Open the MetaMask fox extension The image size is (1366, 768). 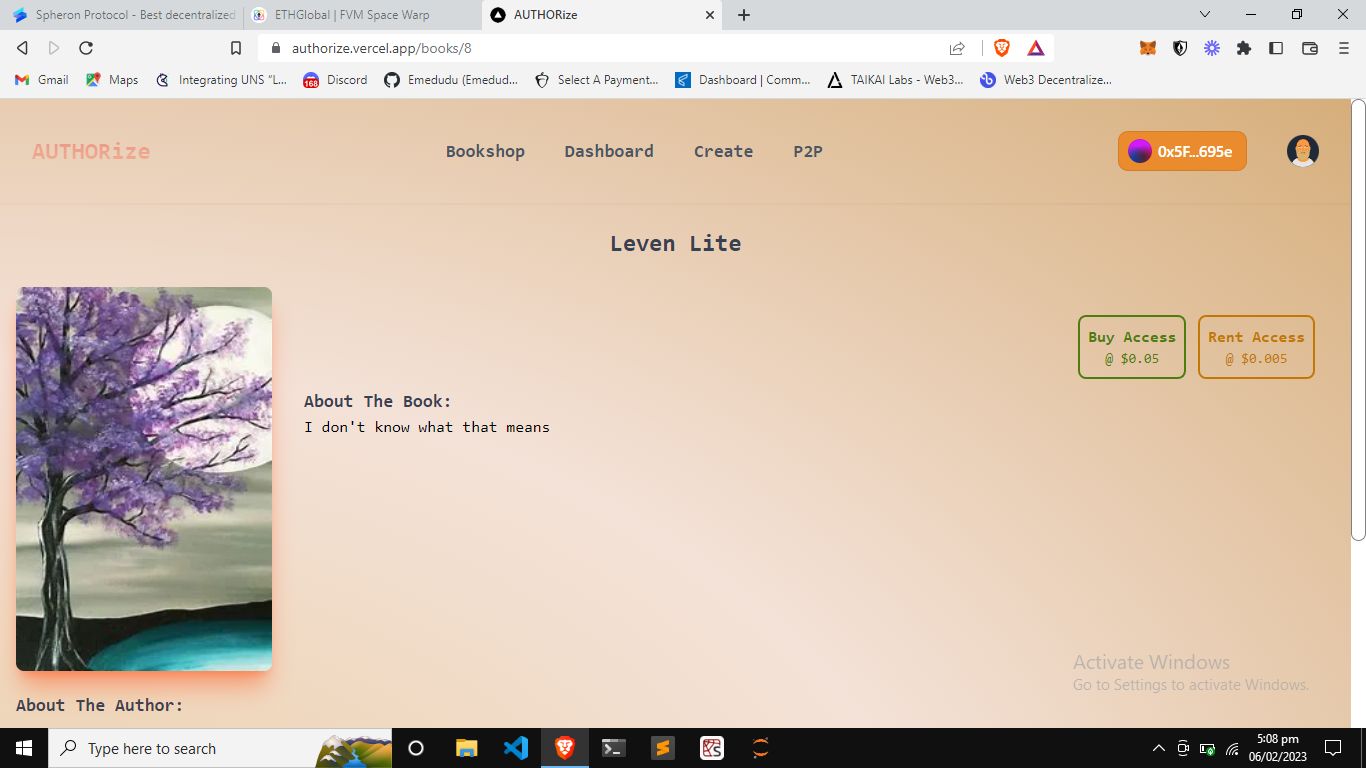[x=1148, y=48]
